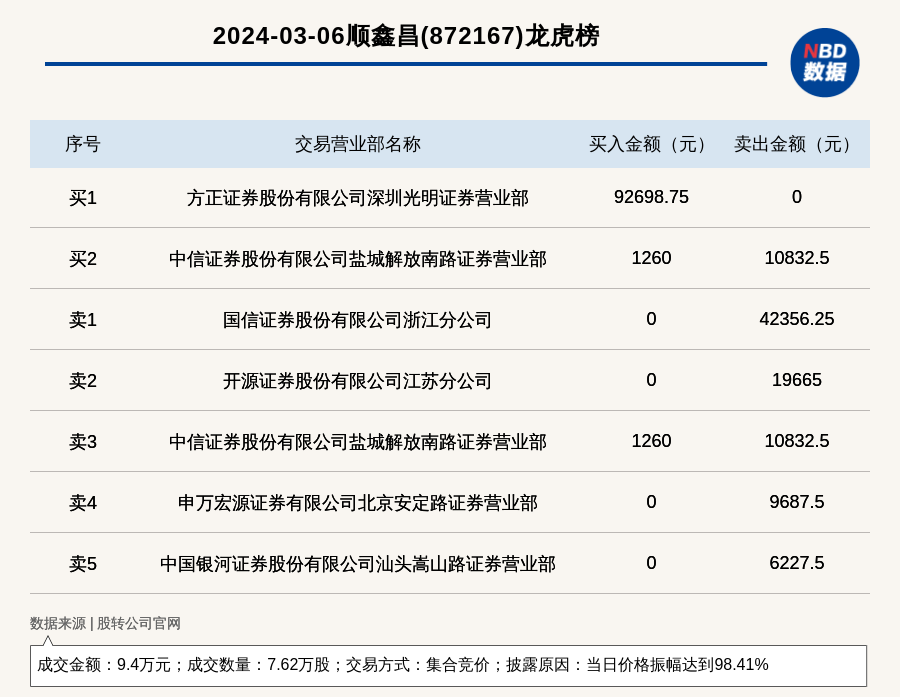Select sell amount 10832.5 in 卖3 row
The width and height of the screenshot is (900, 697).
tap(797, 441)
